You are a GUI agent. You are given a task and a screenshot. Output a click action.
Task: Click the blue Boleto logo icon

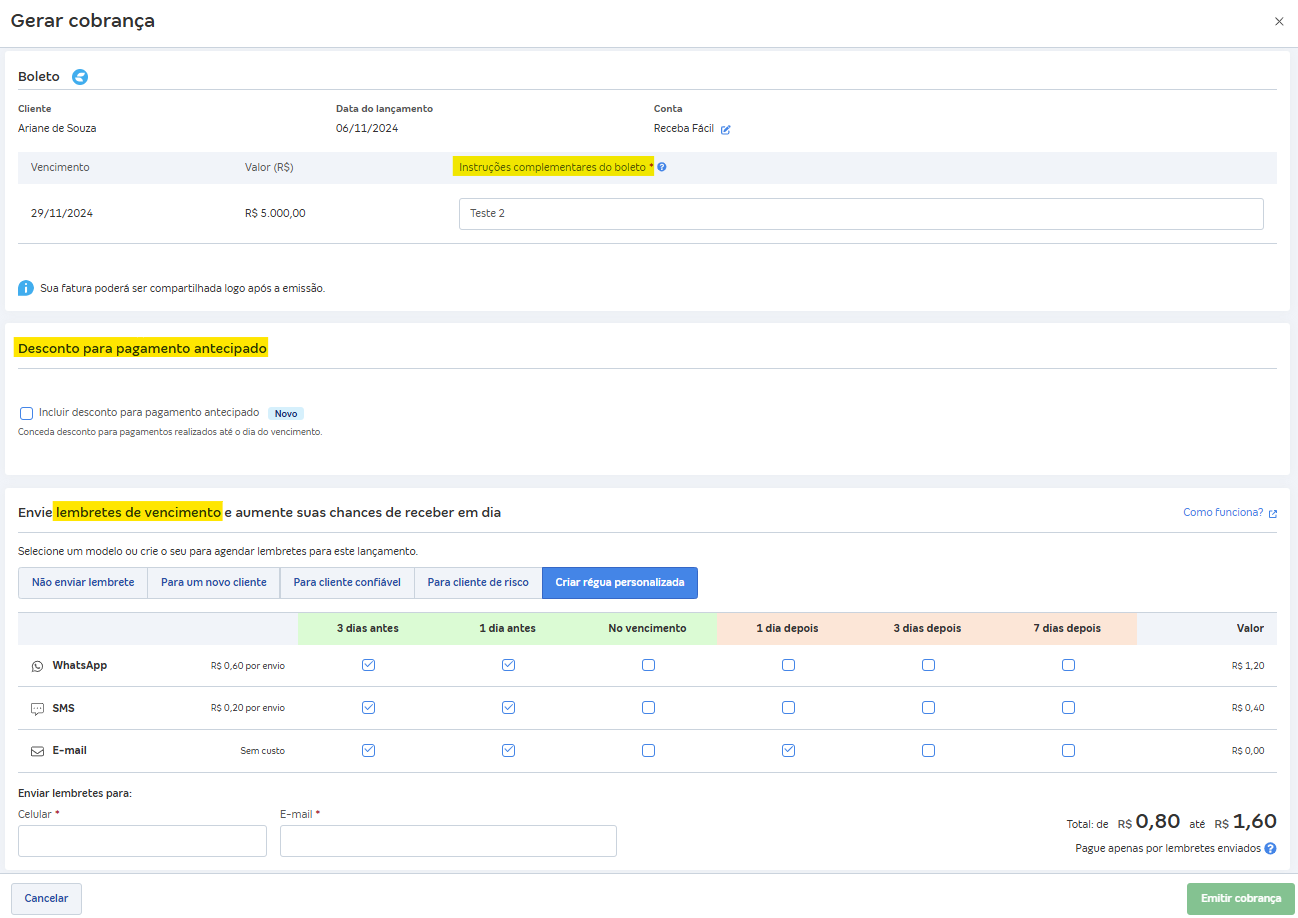point(80,77)
